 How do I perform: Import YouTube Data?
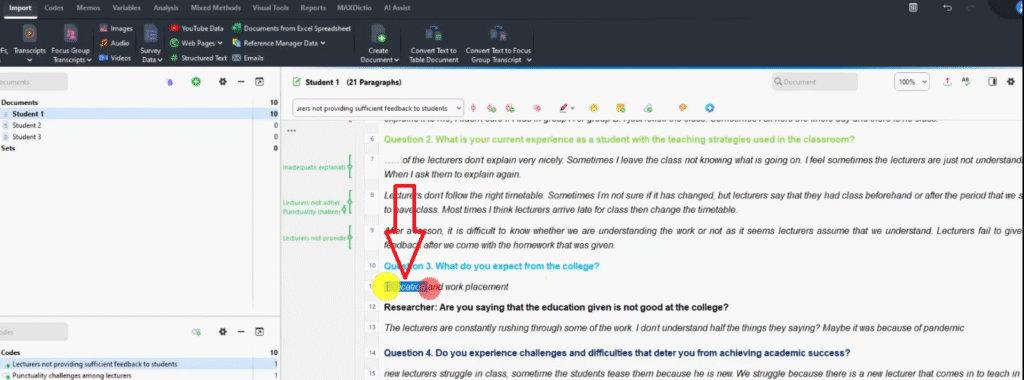tap(197, 29)
